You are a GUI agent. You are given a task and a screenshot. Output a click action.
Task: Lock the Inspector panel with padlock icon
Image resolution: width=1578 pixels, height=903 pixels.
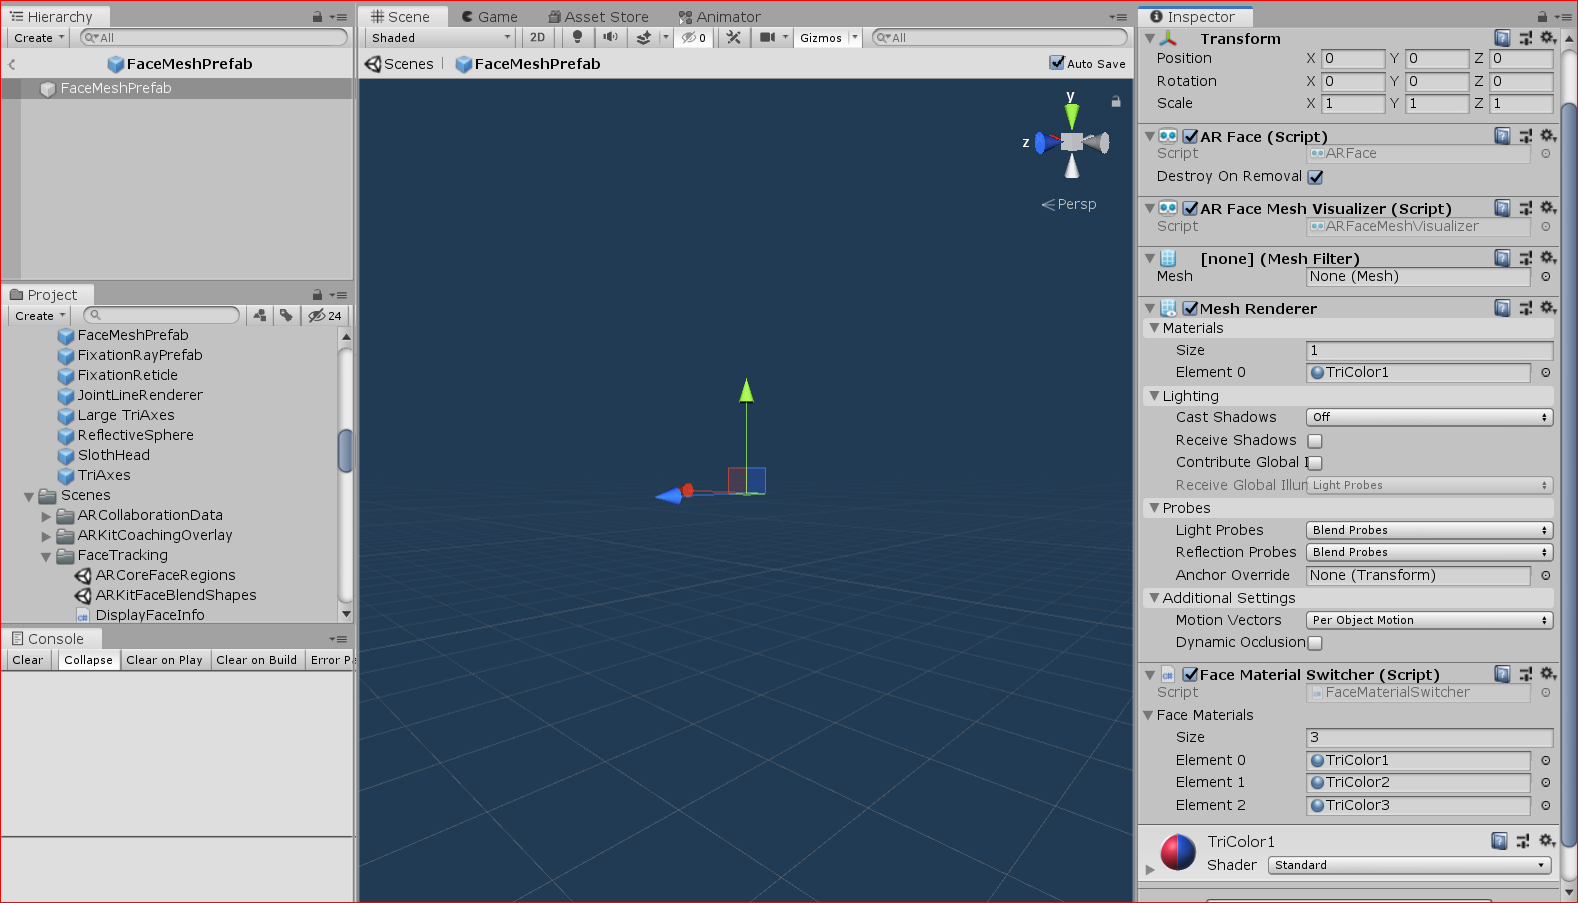click(1542, 17)
